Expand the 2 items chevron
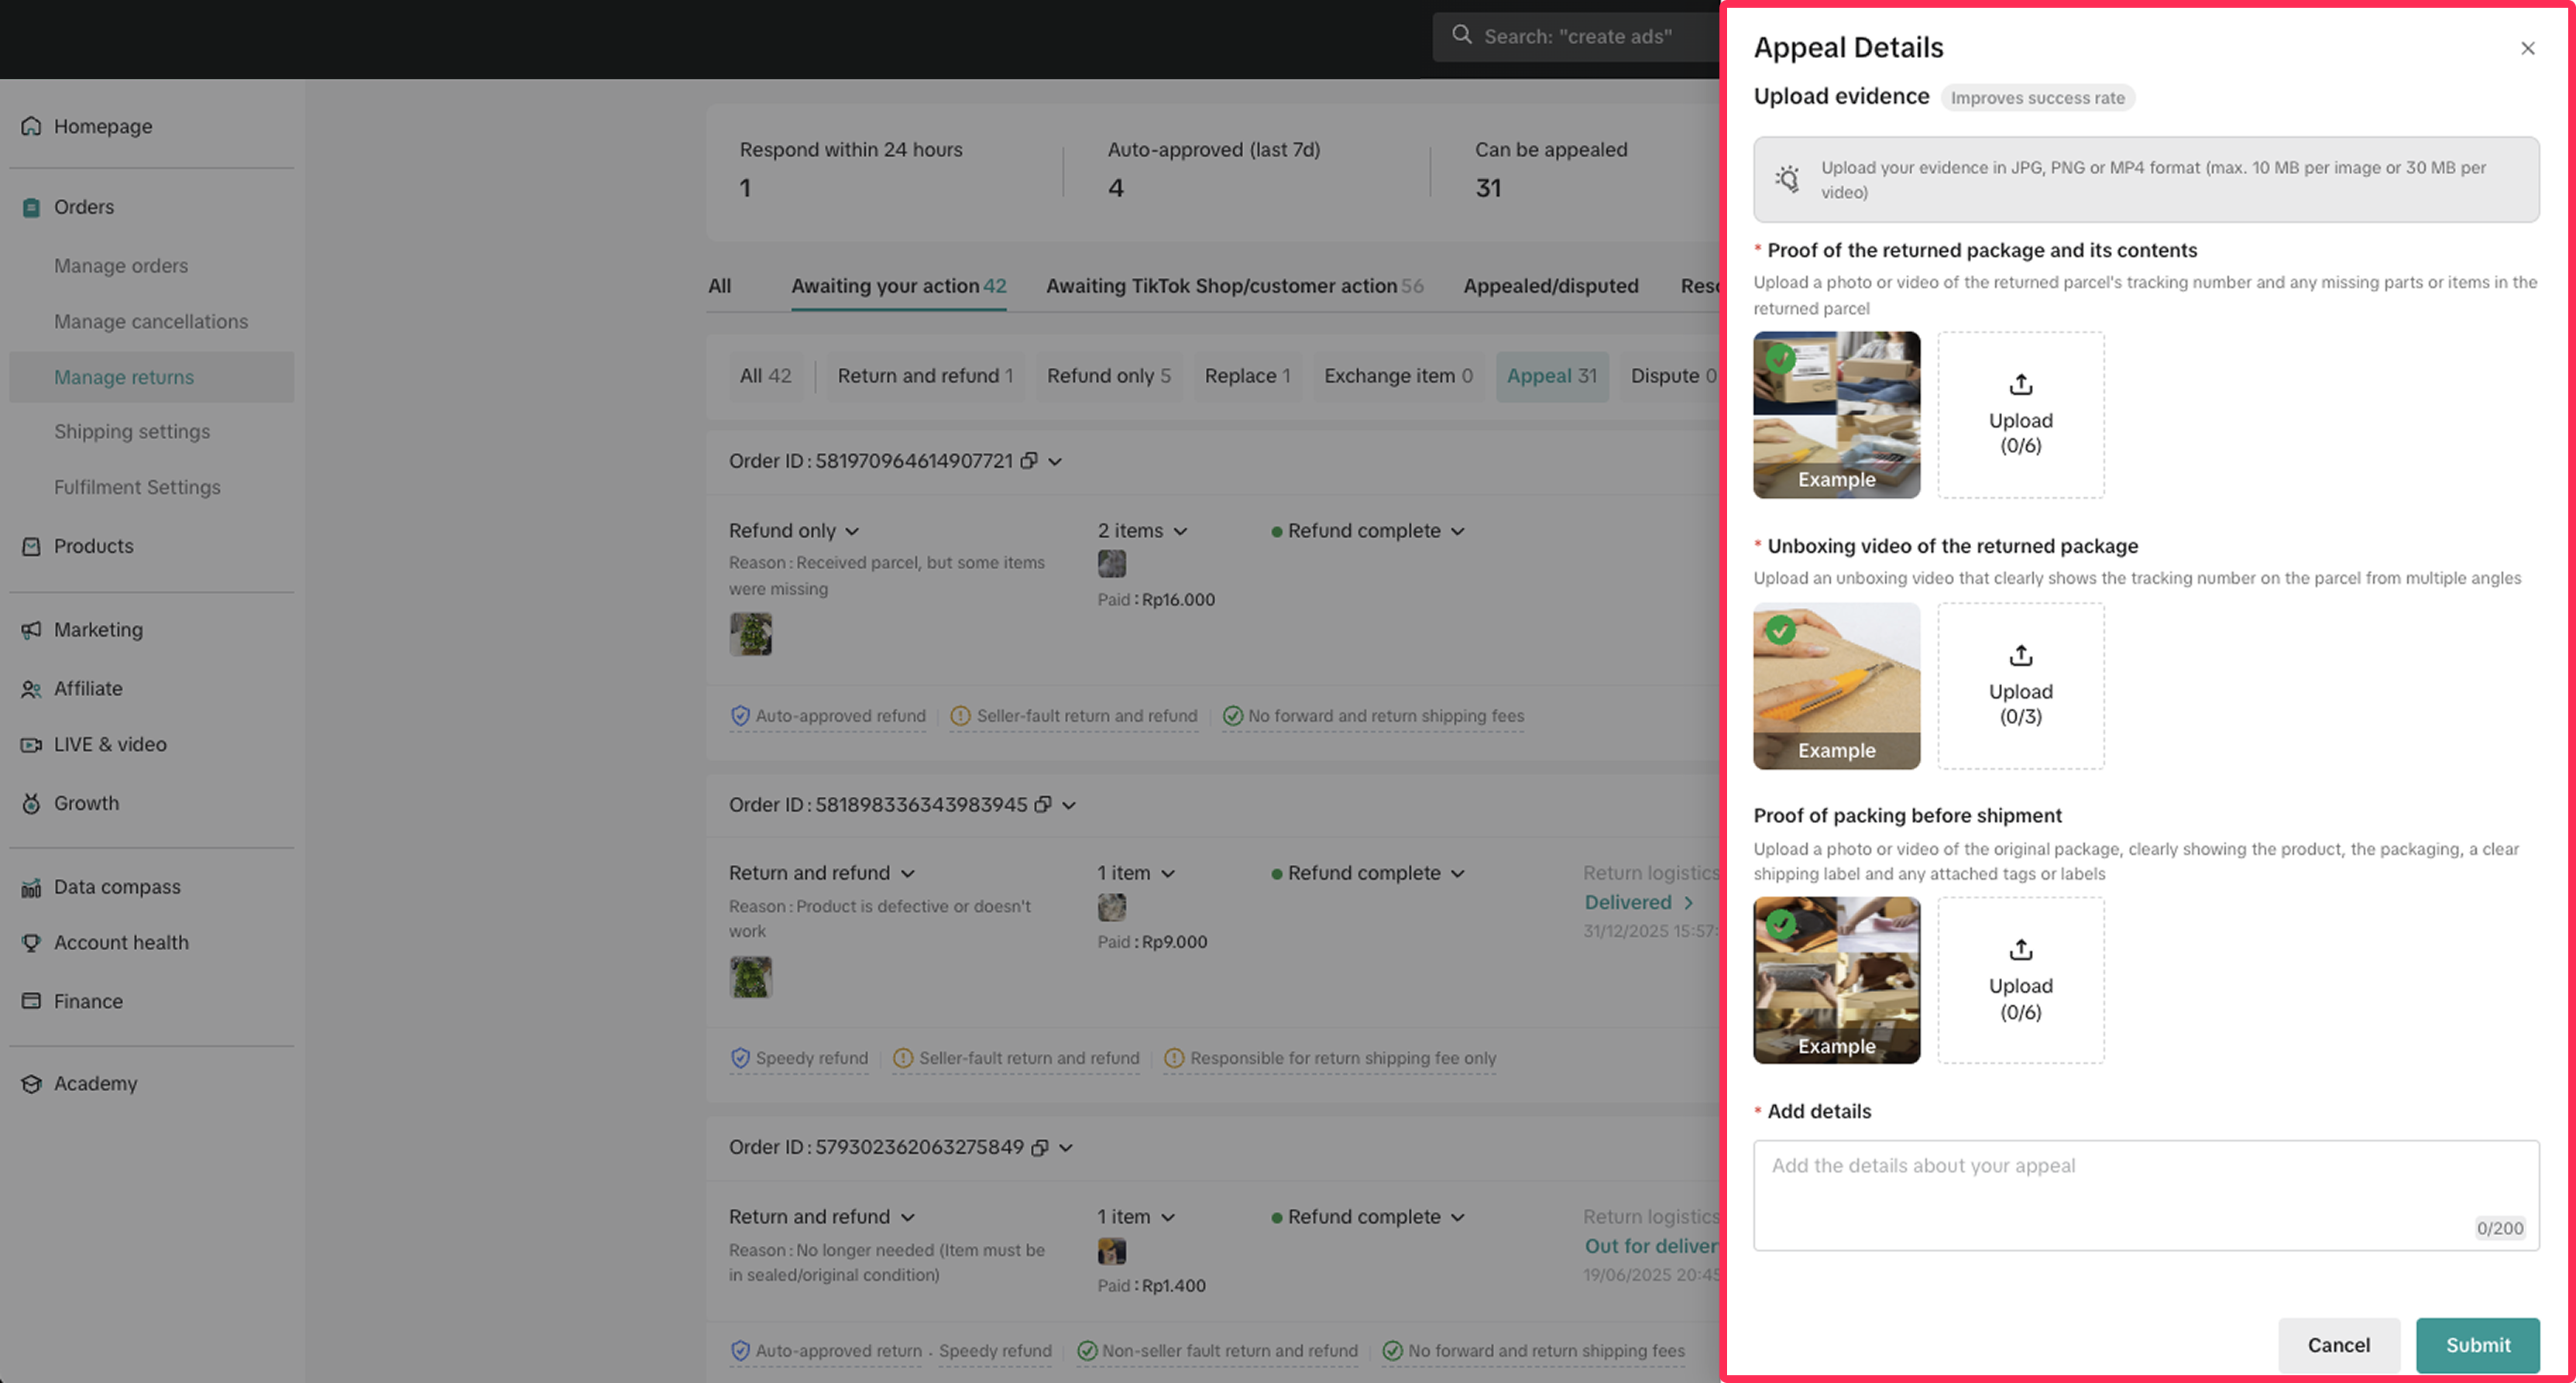Viewport: 2576px width, 1383px height. point(1180,531)
